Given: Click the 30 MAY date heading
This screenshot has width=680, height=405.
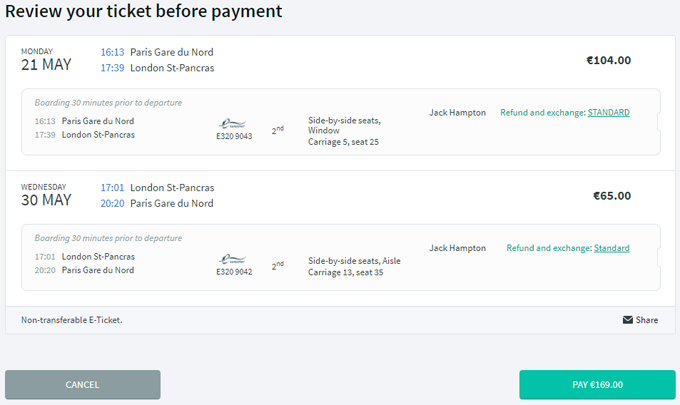Looking at the screenshot, I should (46, 200).
